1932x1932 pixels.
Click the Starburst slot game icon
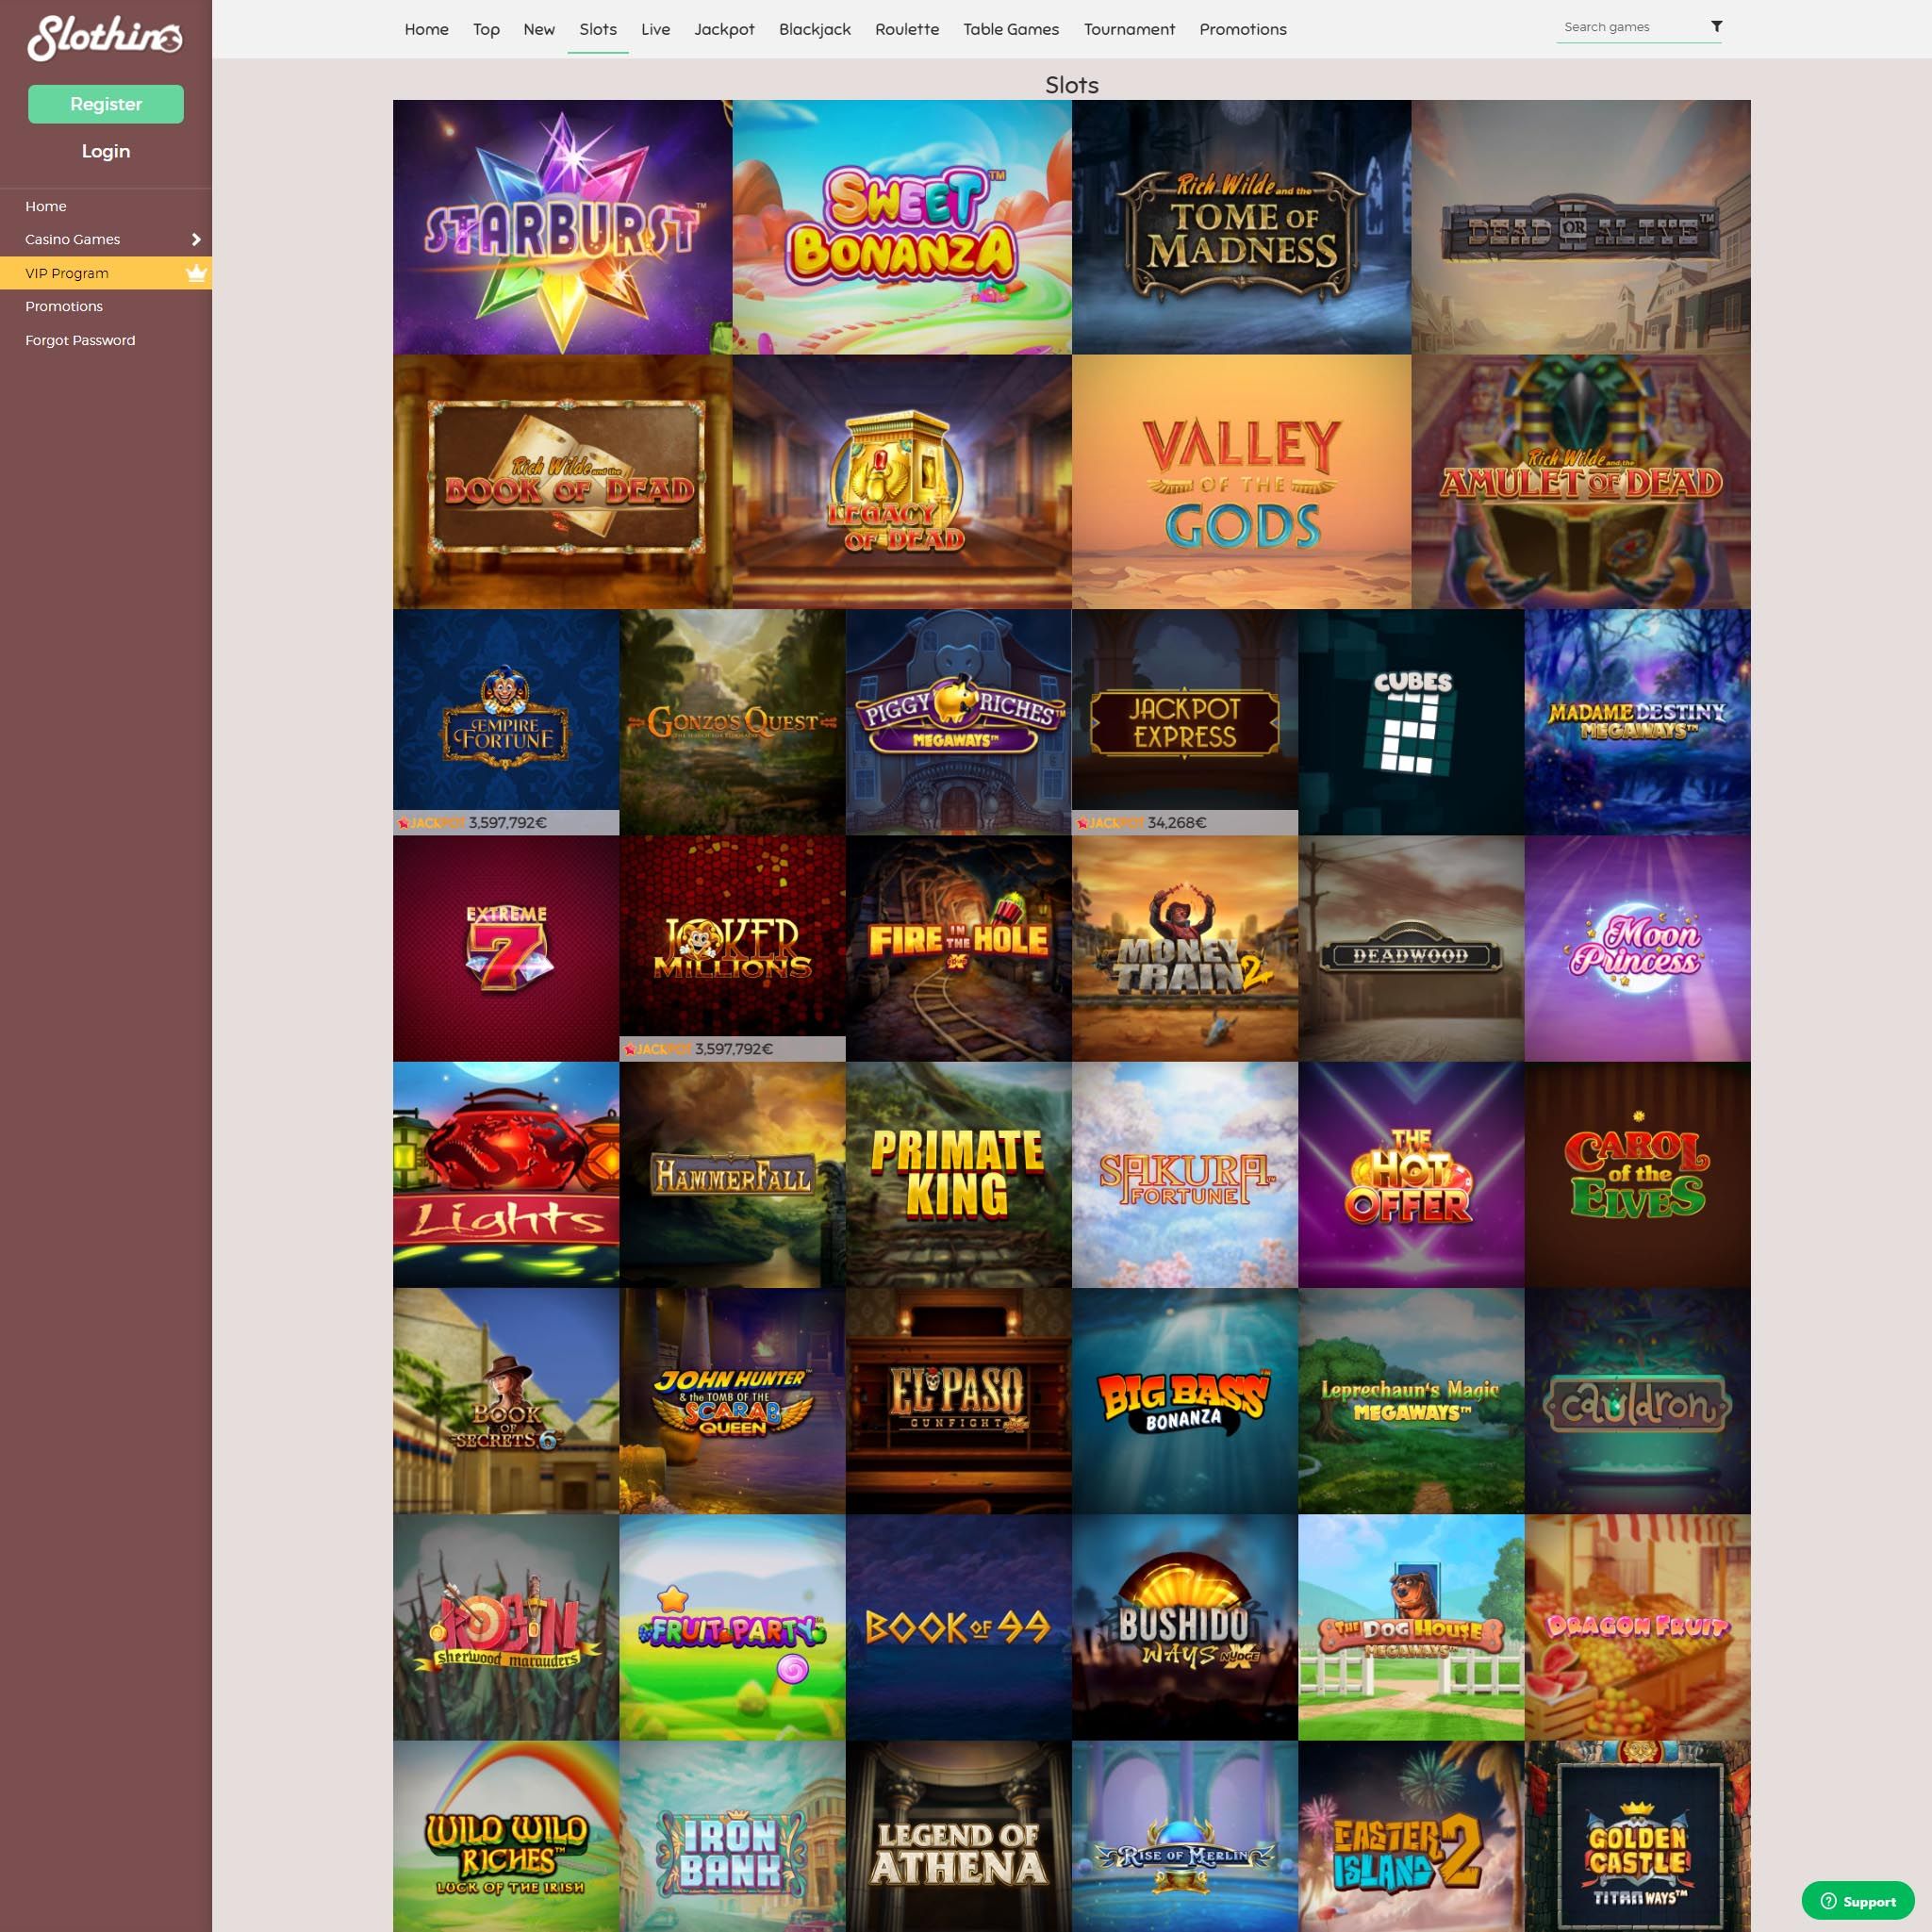coord(561,226)
